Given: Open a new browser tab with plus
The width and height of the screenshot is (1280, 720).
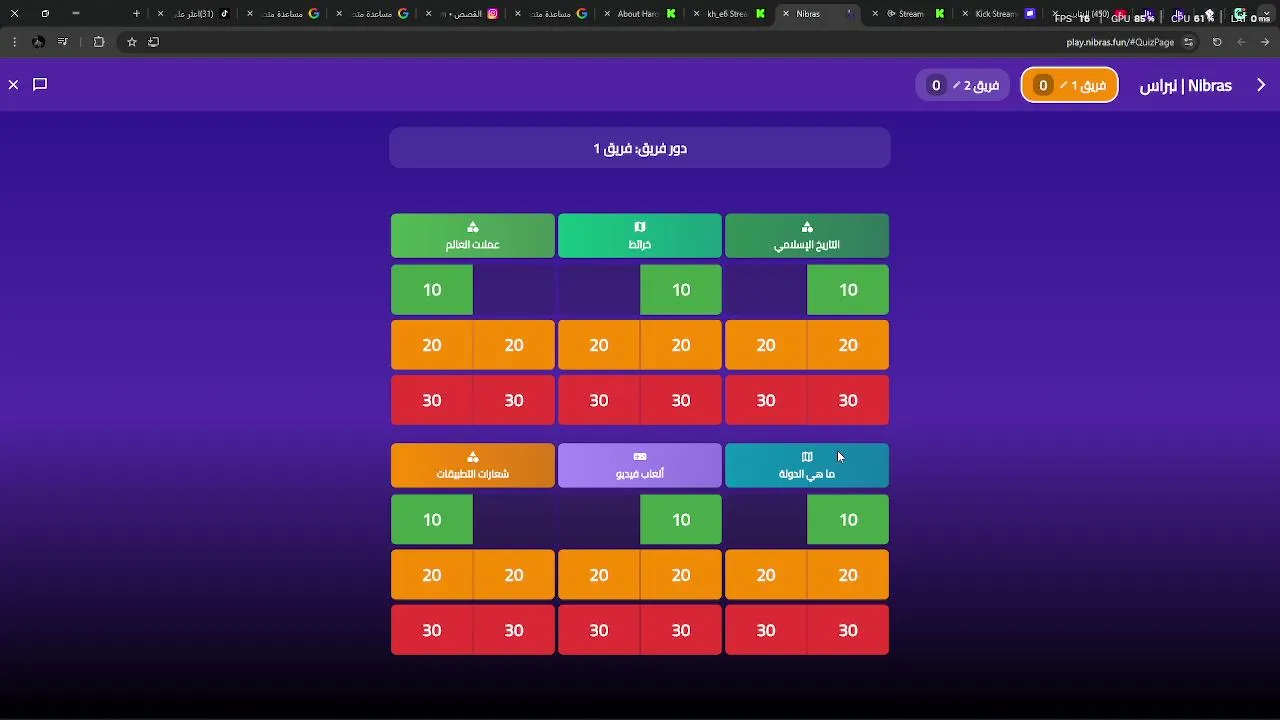Looking at the screenshot, I should pyautogui.click(x=136, y=14).
